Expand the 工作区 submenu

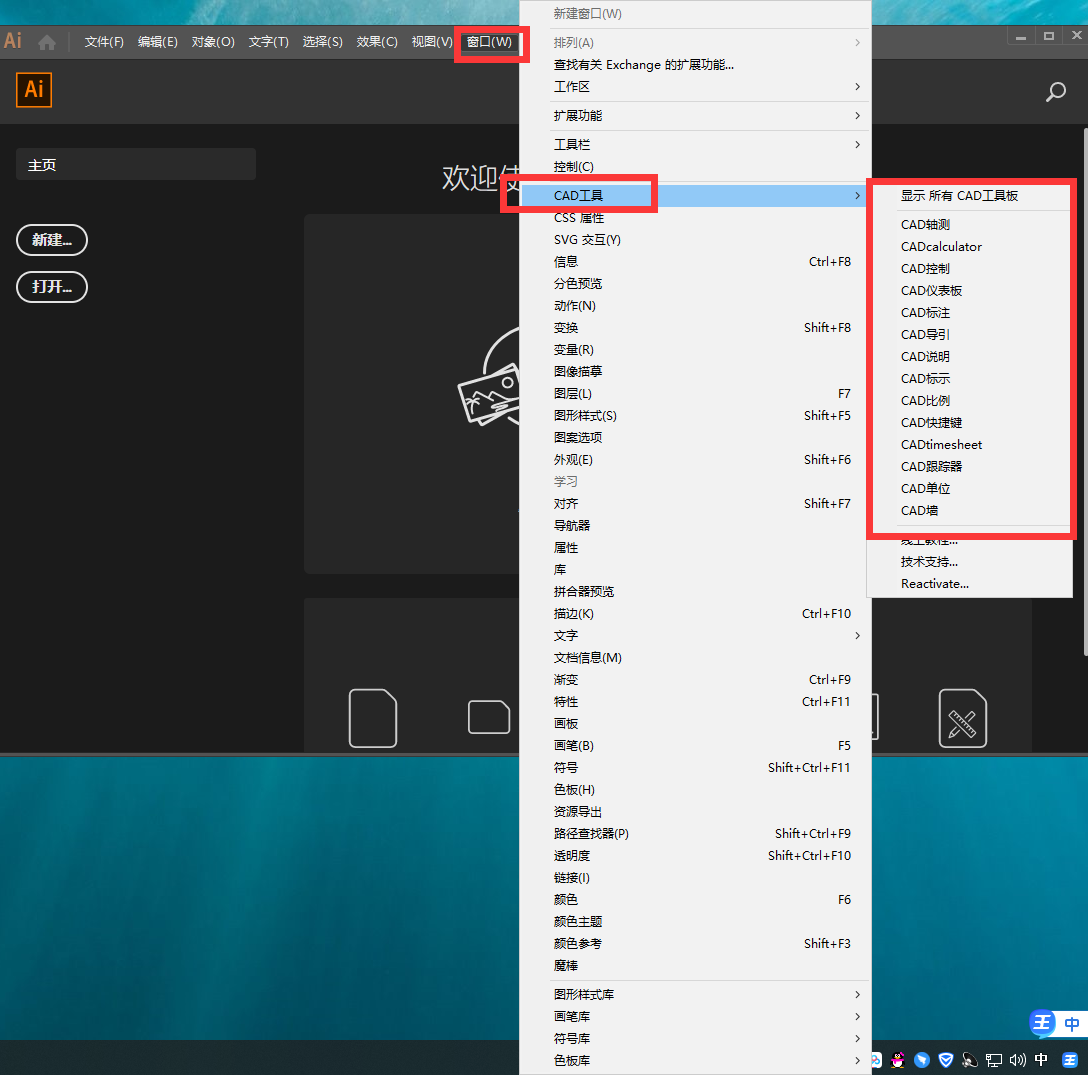click(695, 87)
